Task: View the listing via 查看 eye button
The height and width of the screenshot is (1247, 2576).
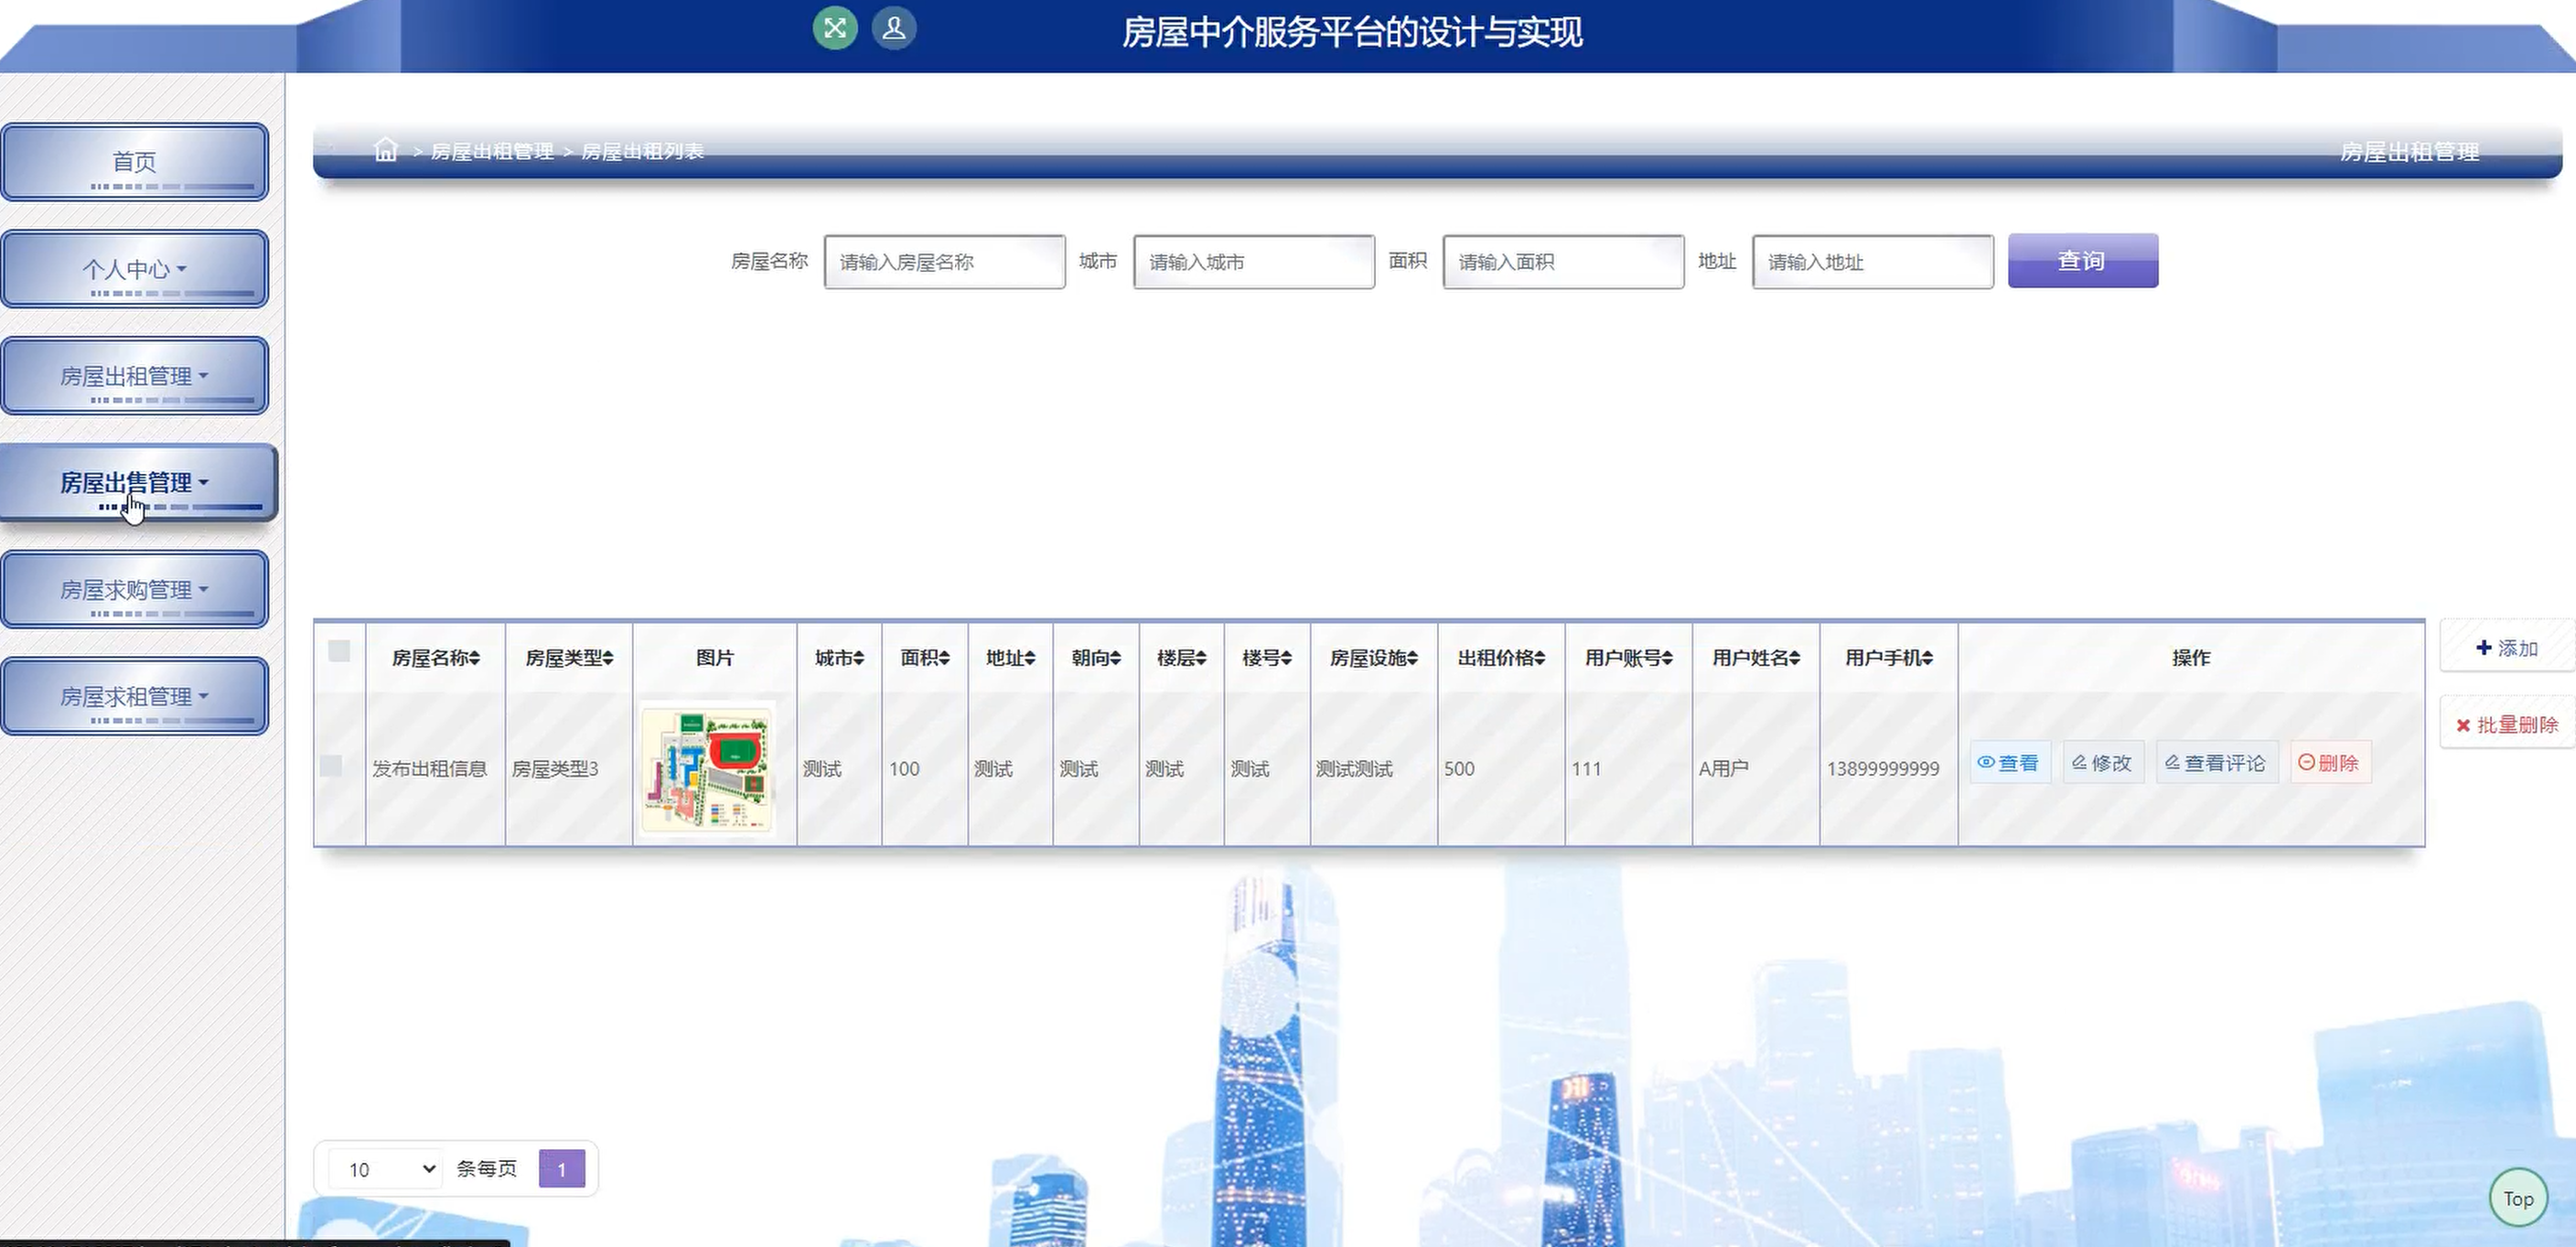Action: pos(2009,763)
